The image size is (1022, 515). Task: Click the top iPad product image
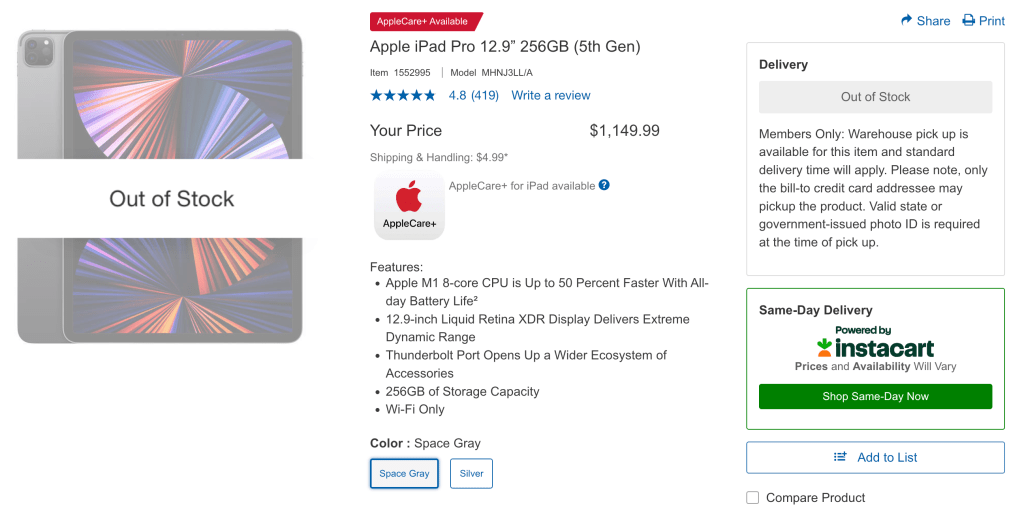point(160,94)
